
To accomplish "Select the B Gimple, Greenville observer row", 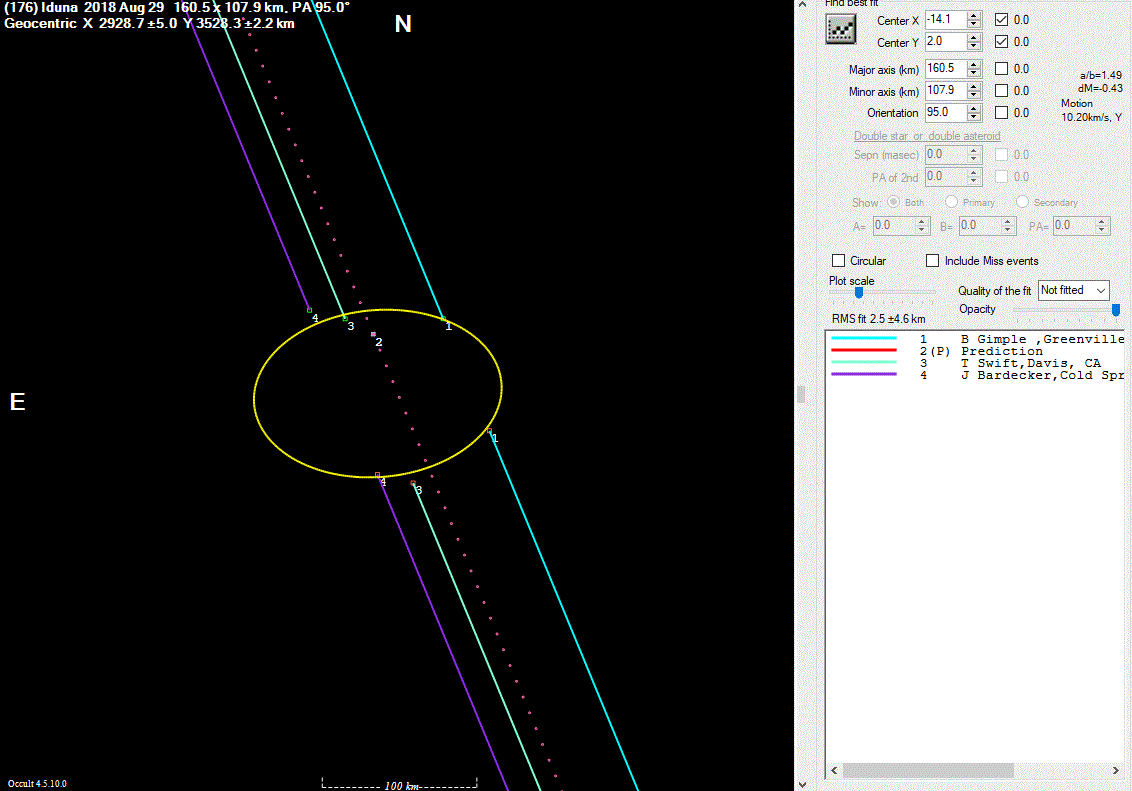I will tap(977, 338).
